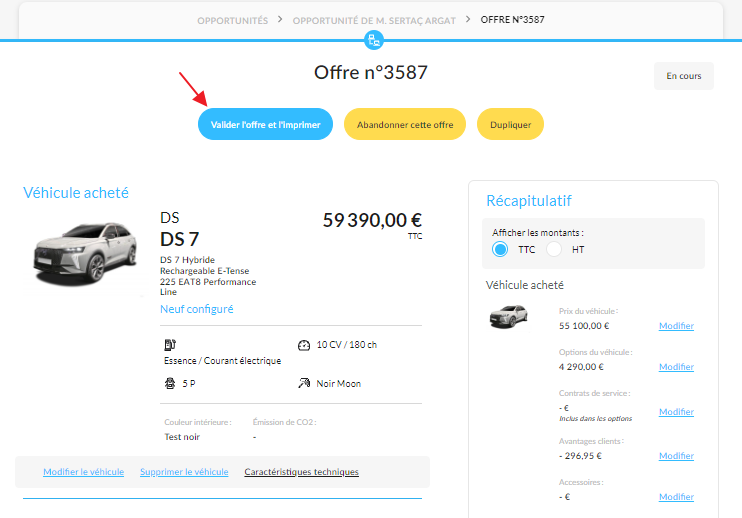Click the Noir Moon color text
This screenshot has width=742, height=518.
click(338, 384)
